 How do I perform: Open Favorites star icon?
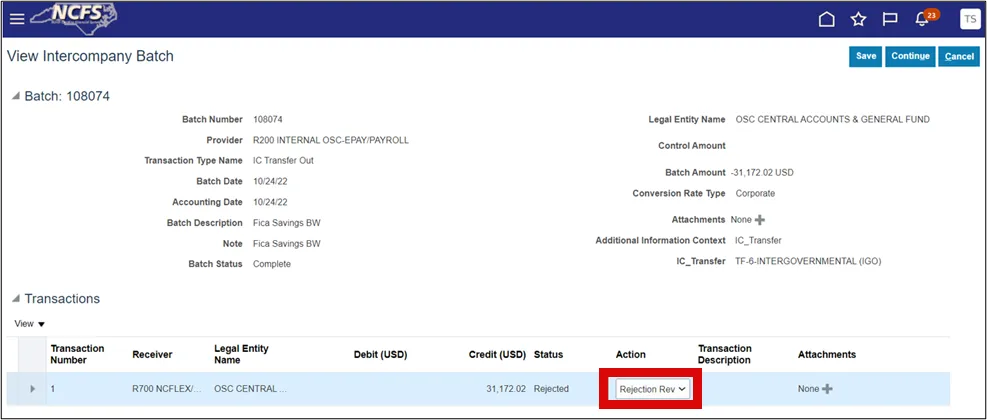858,19
